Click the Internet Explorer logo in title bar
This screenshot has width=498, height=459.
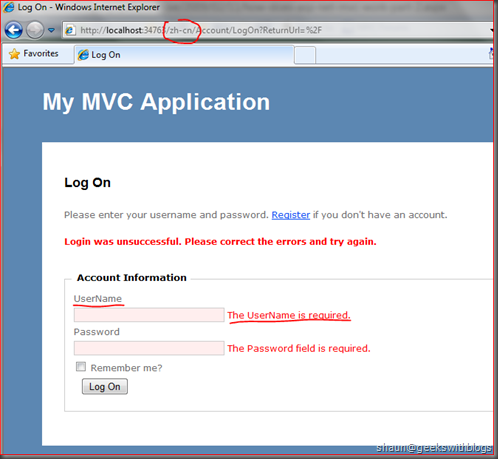click(8, 7)
